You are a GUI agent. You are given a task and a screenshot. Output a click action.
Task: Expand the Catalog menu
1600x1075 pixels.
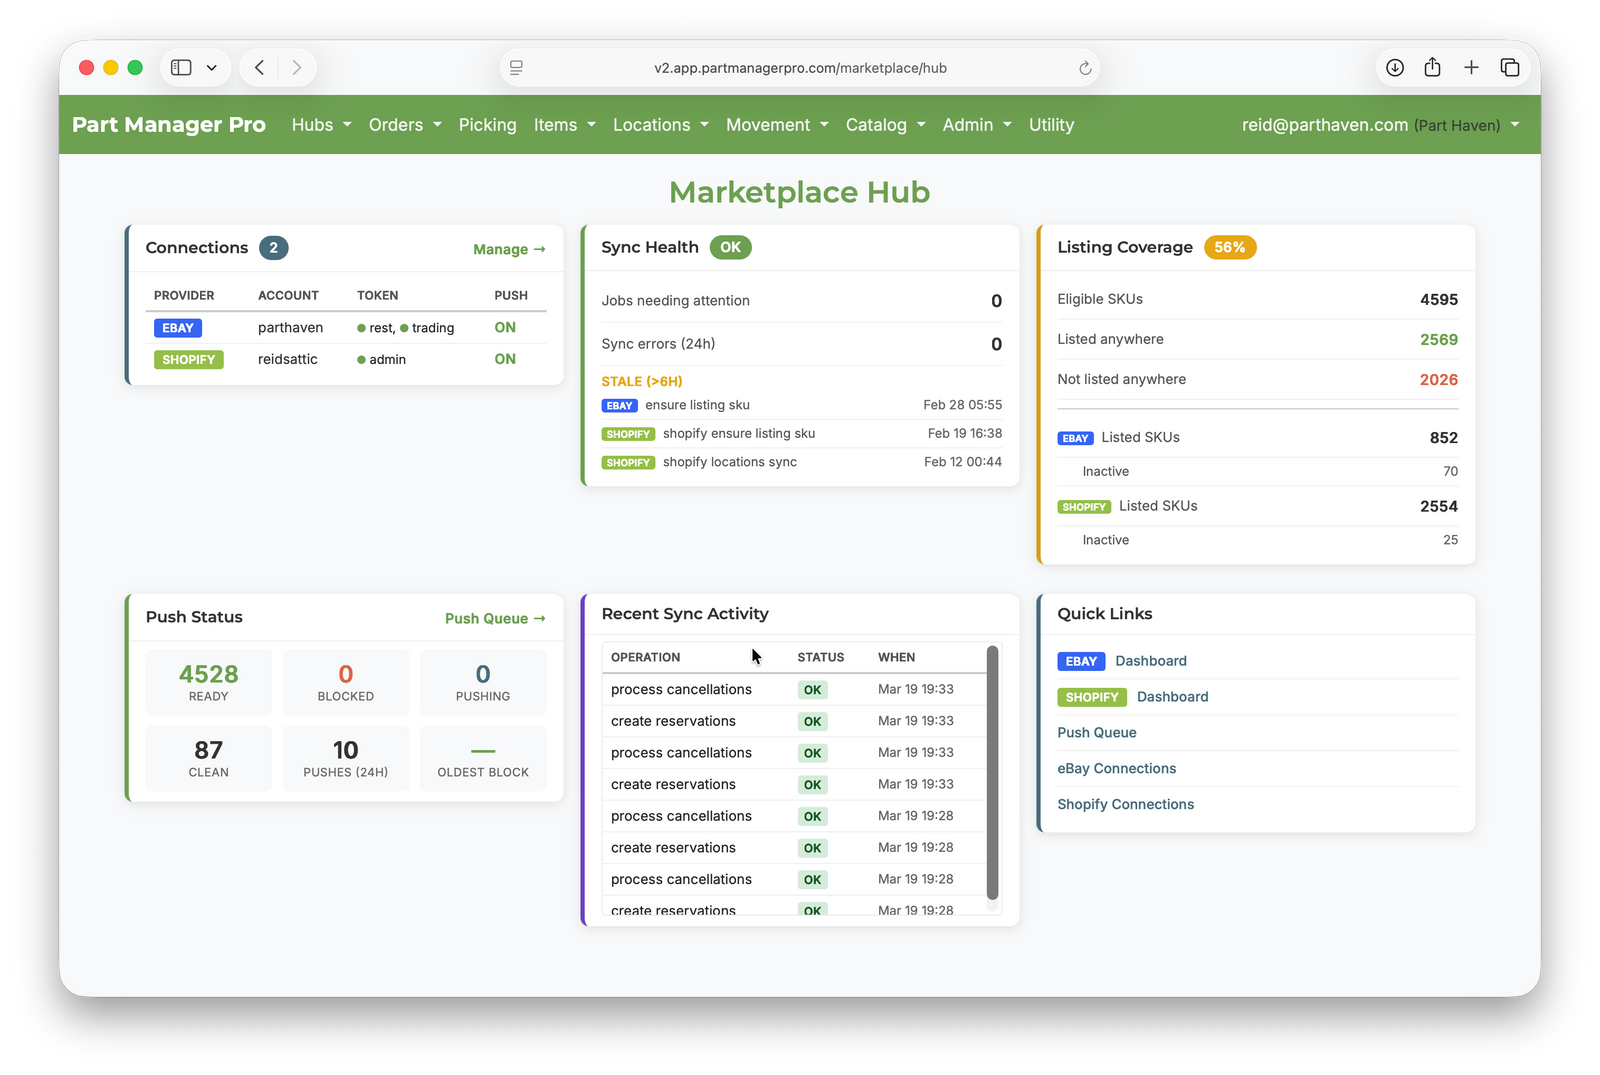click(885, 125)
